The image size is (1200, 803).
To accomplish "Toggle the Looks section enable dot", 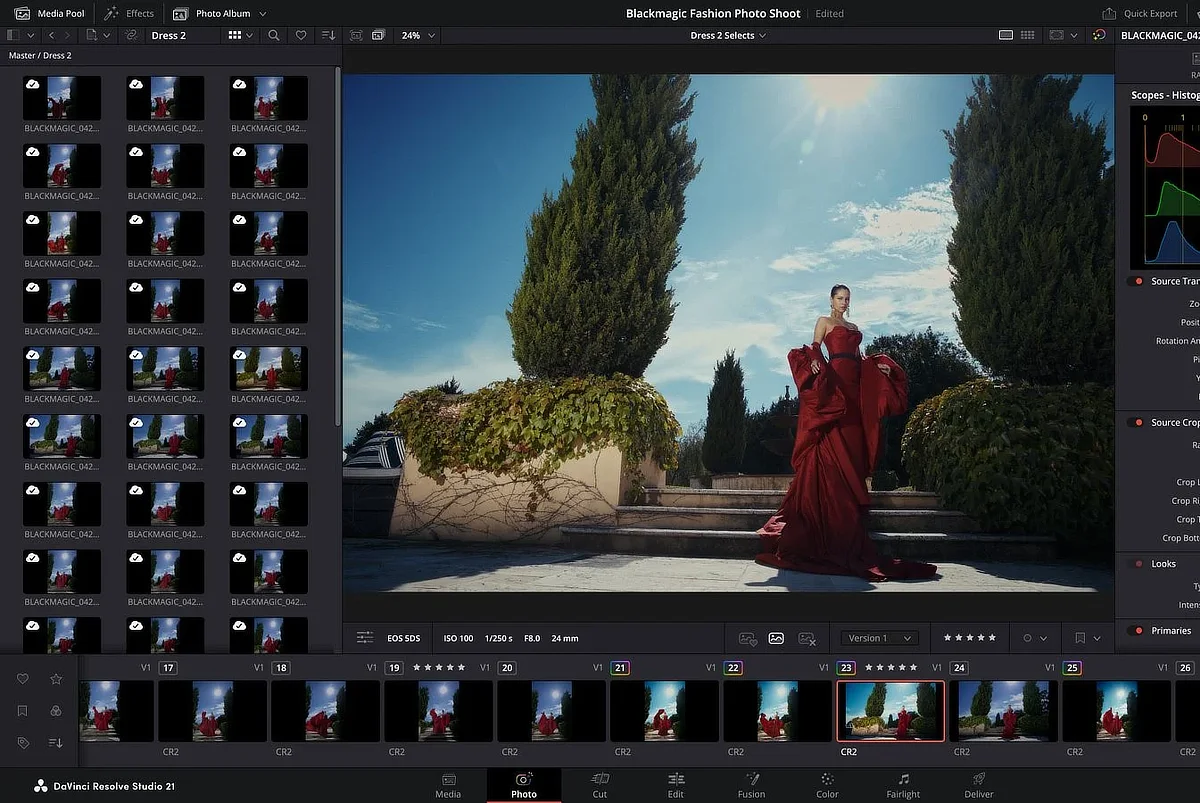I will click(1137, 564).
